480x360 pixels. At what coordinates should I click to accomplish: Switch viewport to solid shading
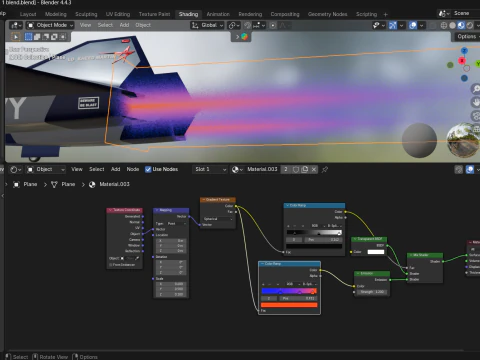[452, 25]
